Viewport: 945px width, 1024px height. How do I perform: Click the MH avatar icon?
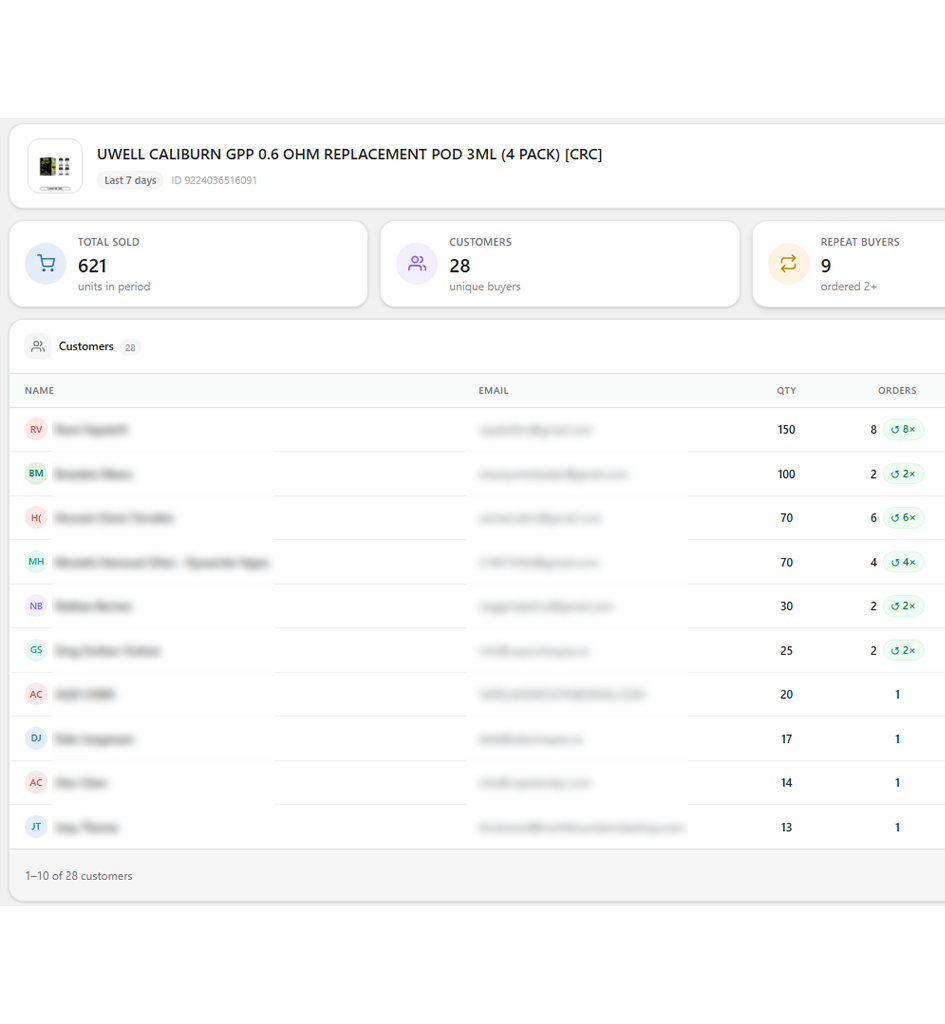click(x=36, y=562)
